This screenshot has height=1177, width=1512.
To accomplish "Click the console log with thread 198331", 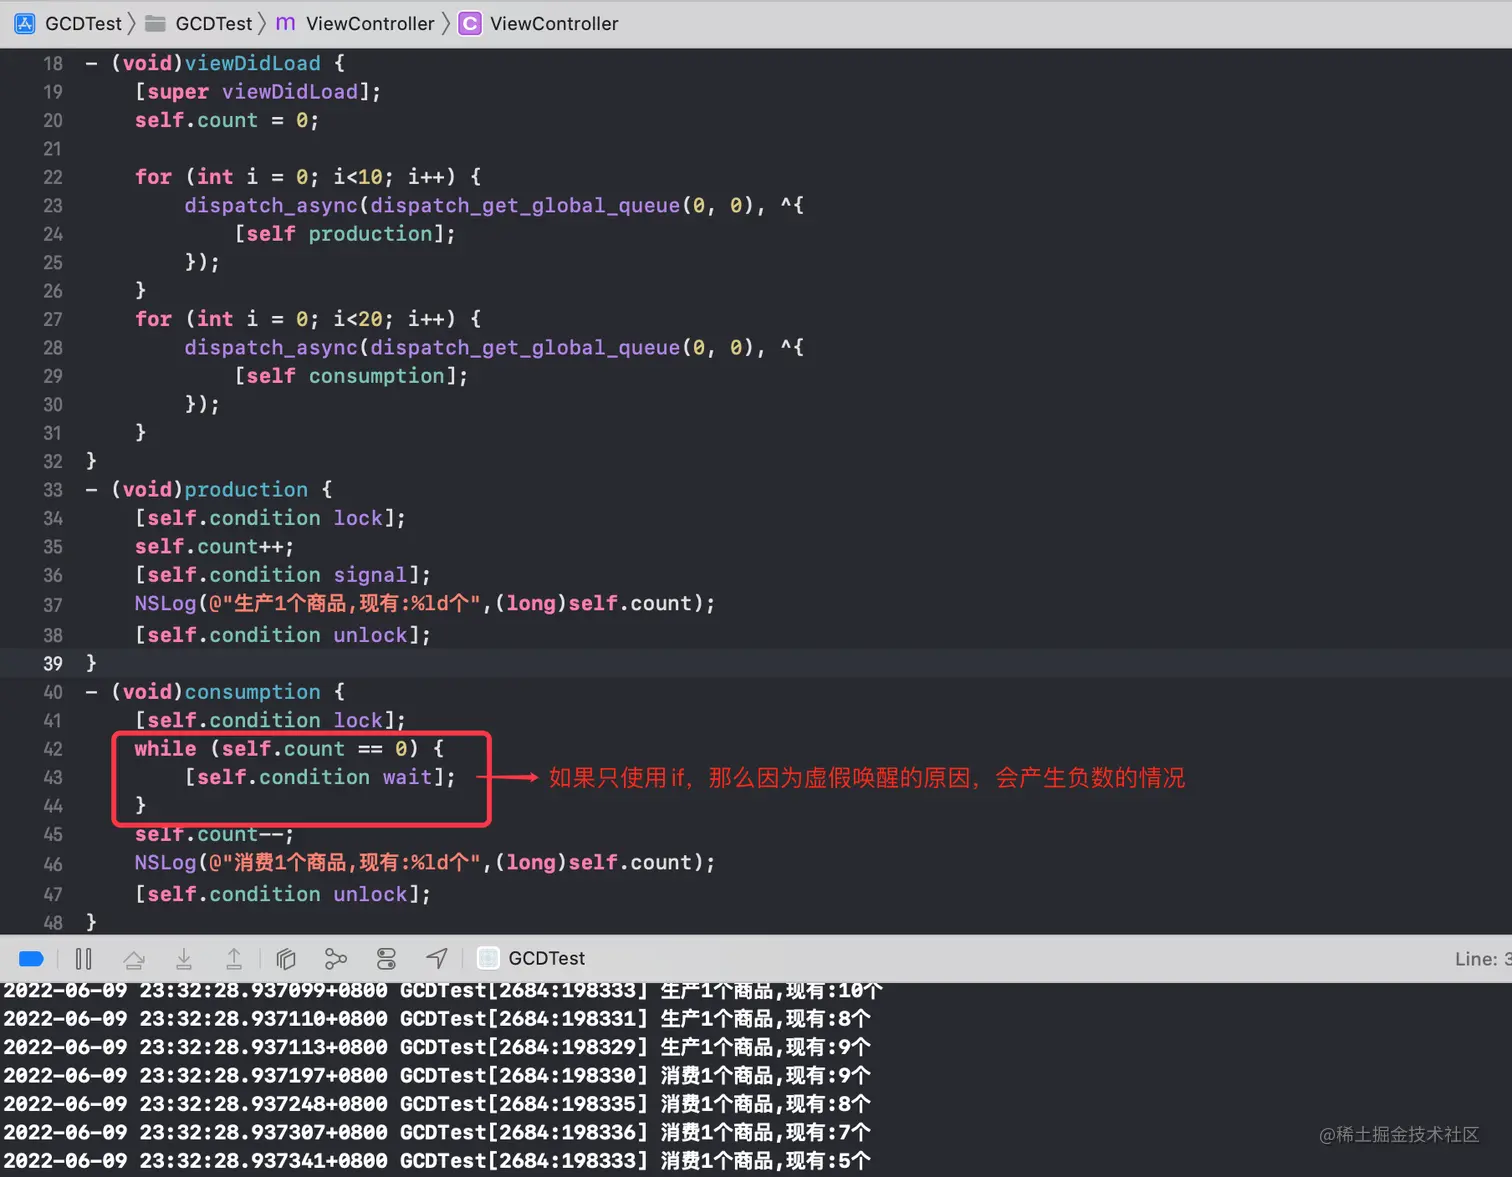I will pos(437,1019).
